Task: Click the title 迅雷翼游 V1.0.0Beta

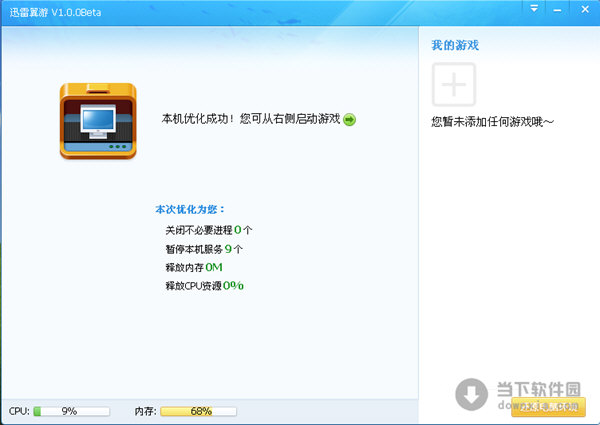Action: (55, 12)
